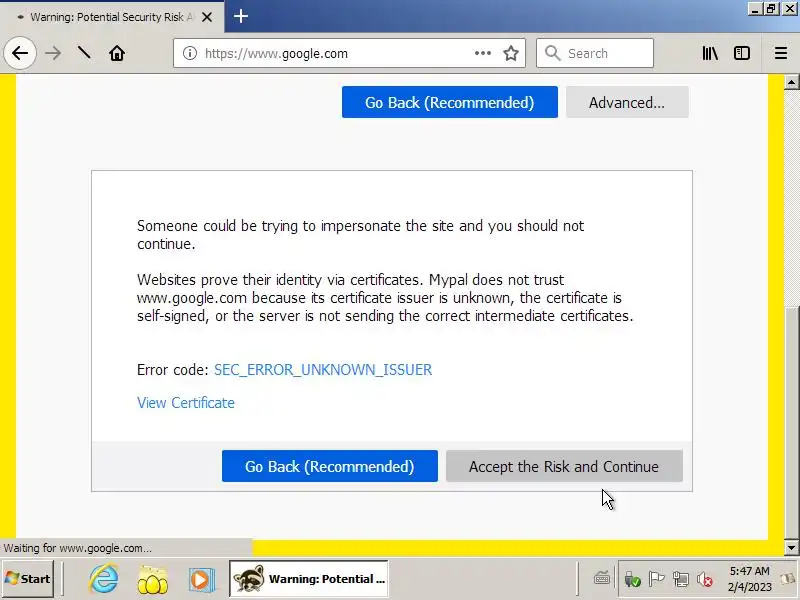Click the top Go Back (Recommended) button

(449, 102)
